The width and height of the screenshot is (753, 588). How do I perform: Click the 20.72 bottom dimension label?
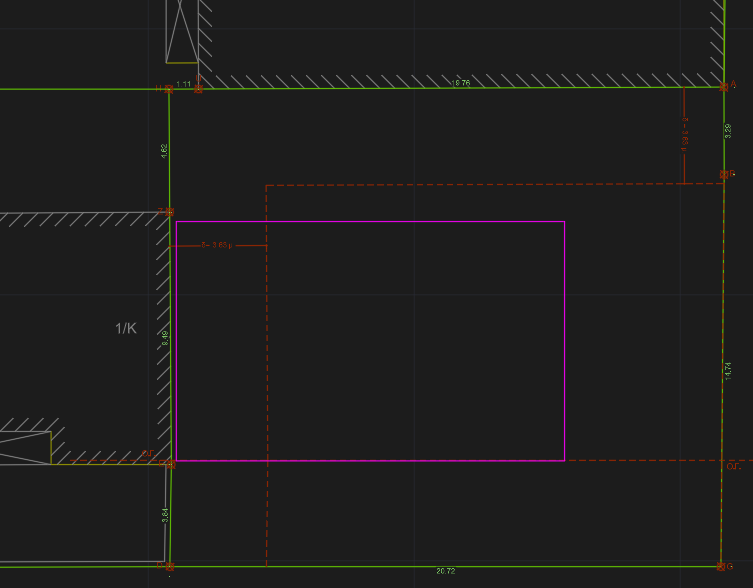coord(446,571)
